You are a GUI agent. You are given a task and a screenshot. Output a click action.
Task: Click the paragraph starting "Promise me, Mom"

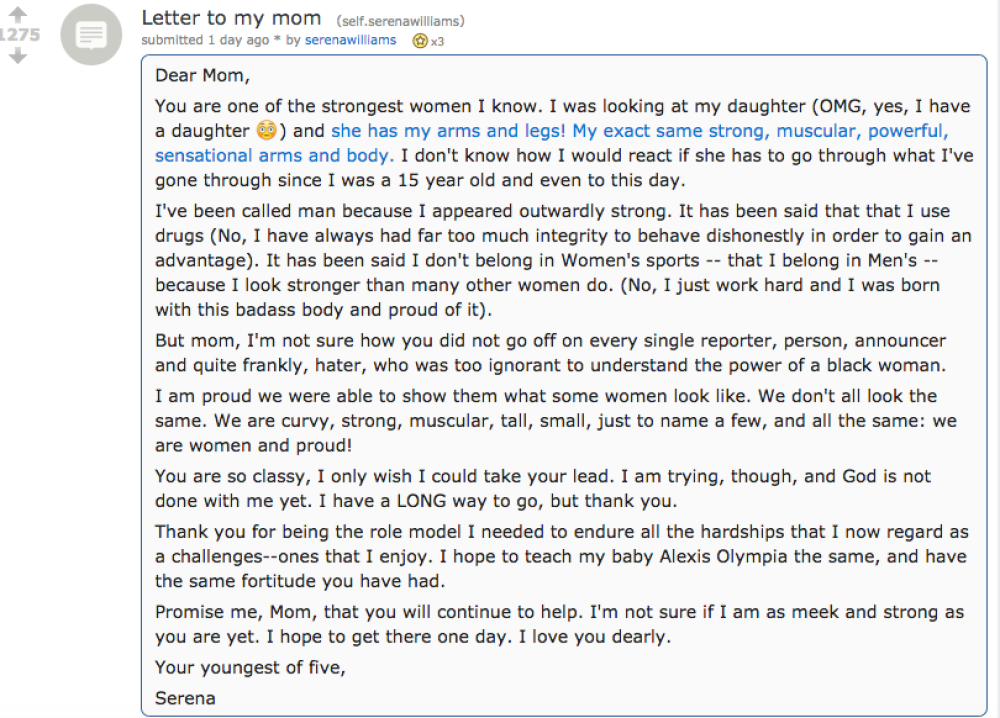coord(559,624)
